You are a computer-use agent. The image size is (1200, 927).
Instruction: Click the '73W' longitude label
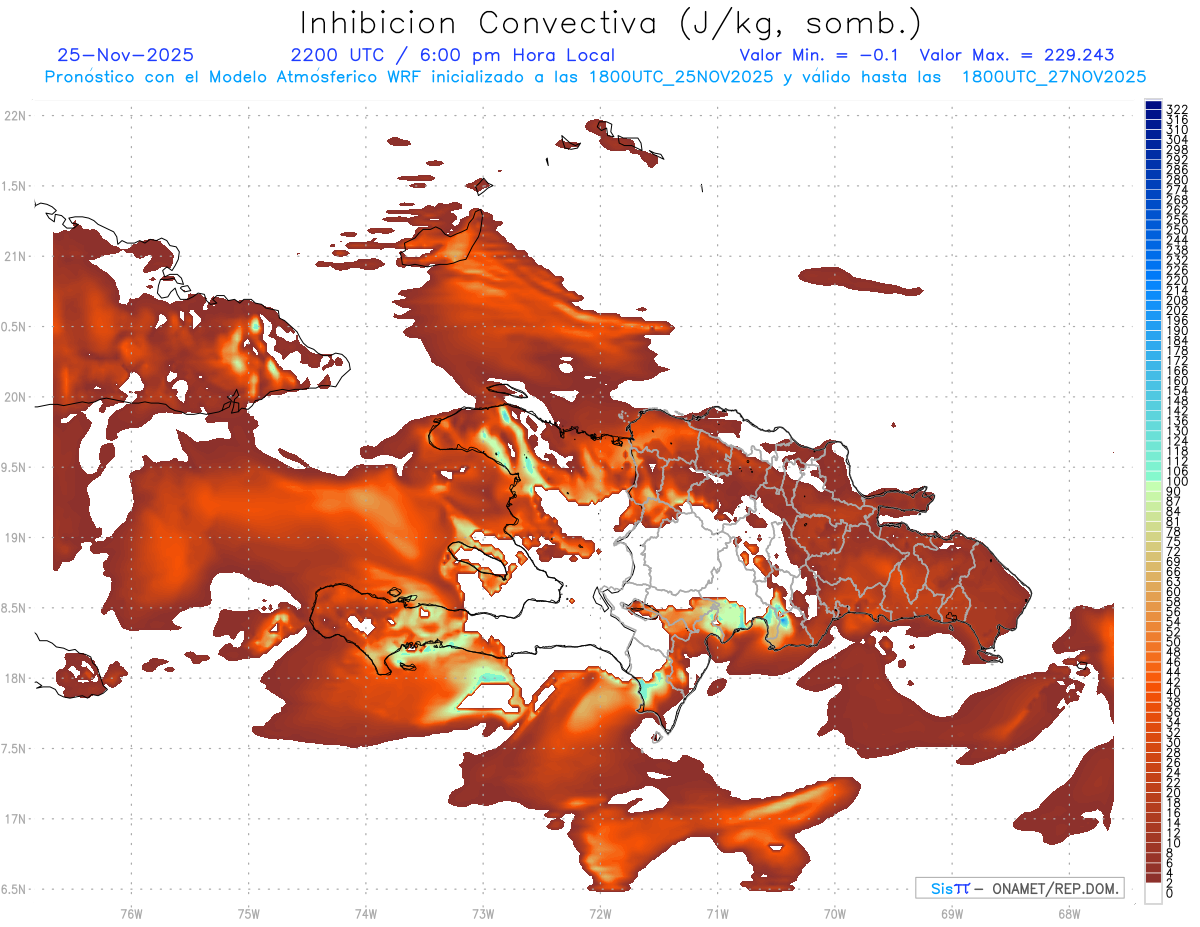click(x=483, y=913)
